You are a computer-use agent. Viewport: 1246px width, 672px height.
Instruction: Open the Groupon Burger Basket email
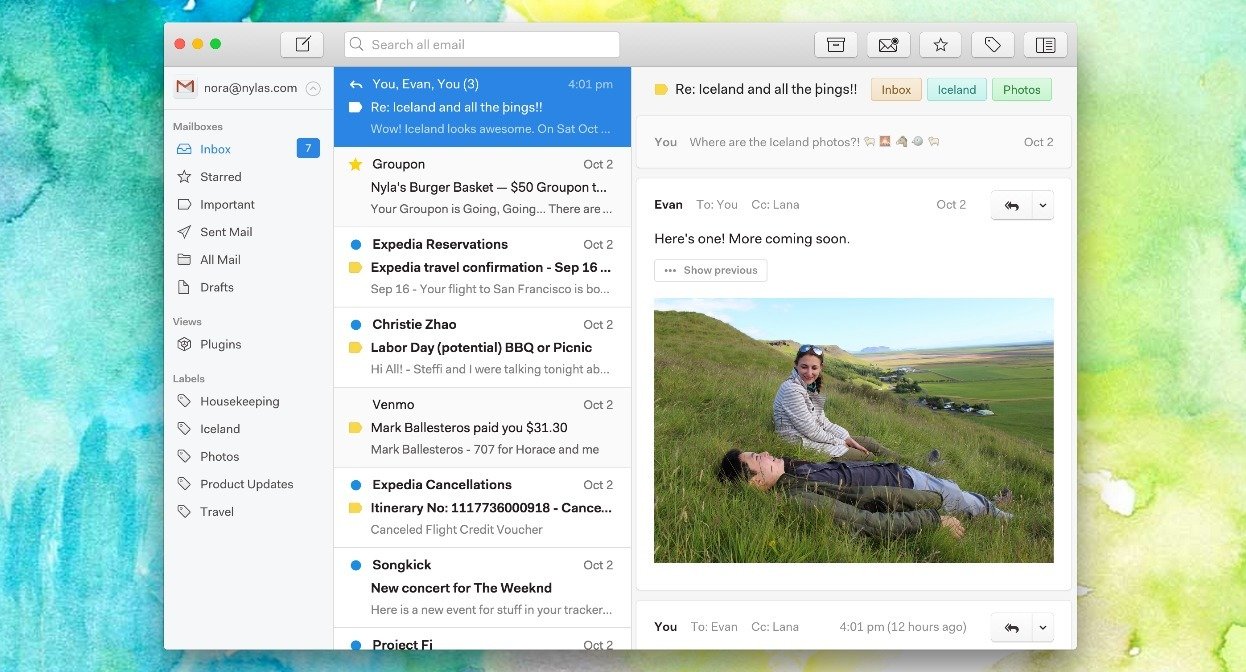click(x=482, y=187)
